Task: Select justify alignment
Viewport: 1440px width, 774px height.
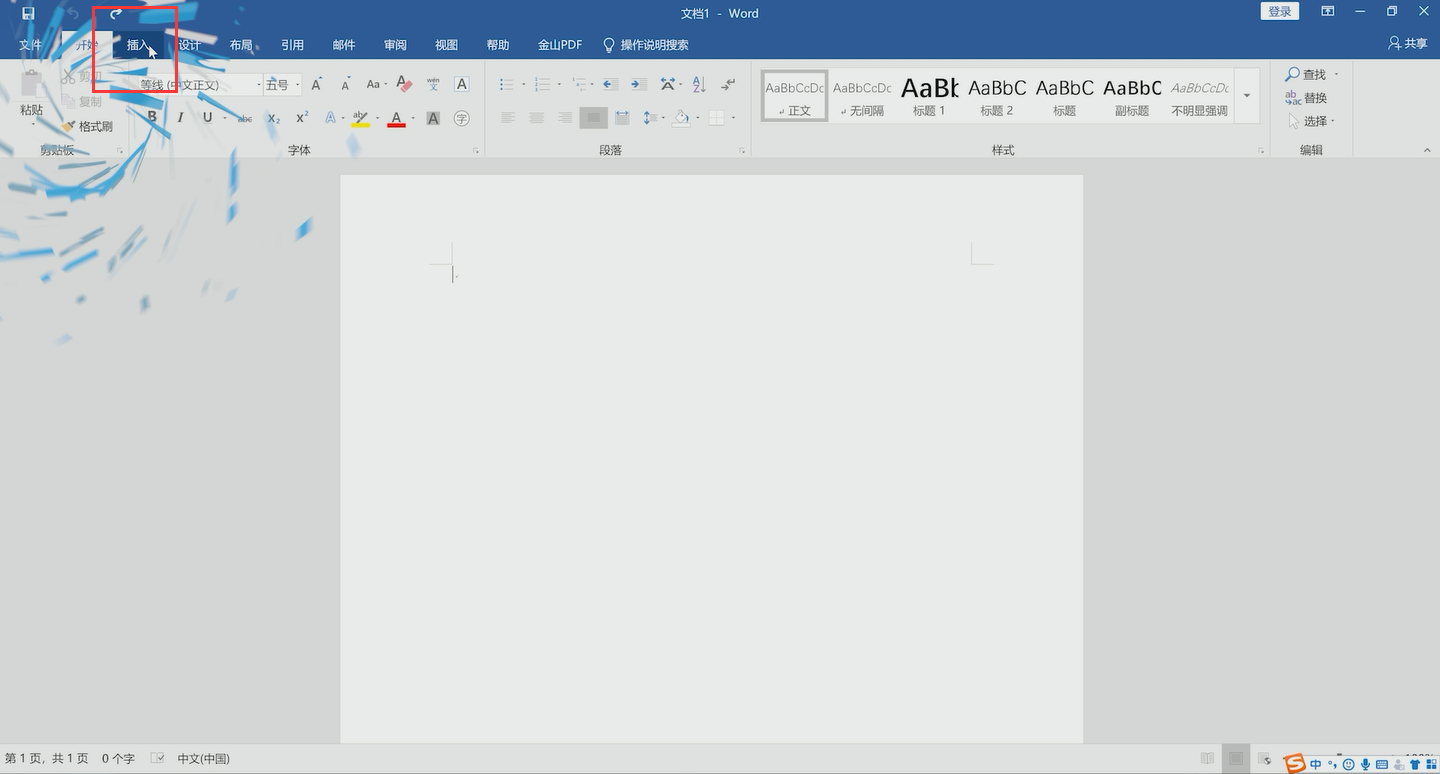Action: [x=593, y=118]
